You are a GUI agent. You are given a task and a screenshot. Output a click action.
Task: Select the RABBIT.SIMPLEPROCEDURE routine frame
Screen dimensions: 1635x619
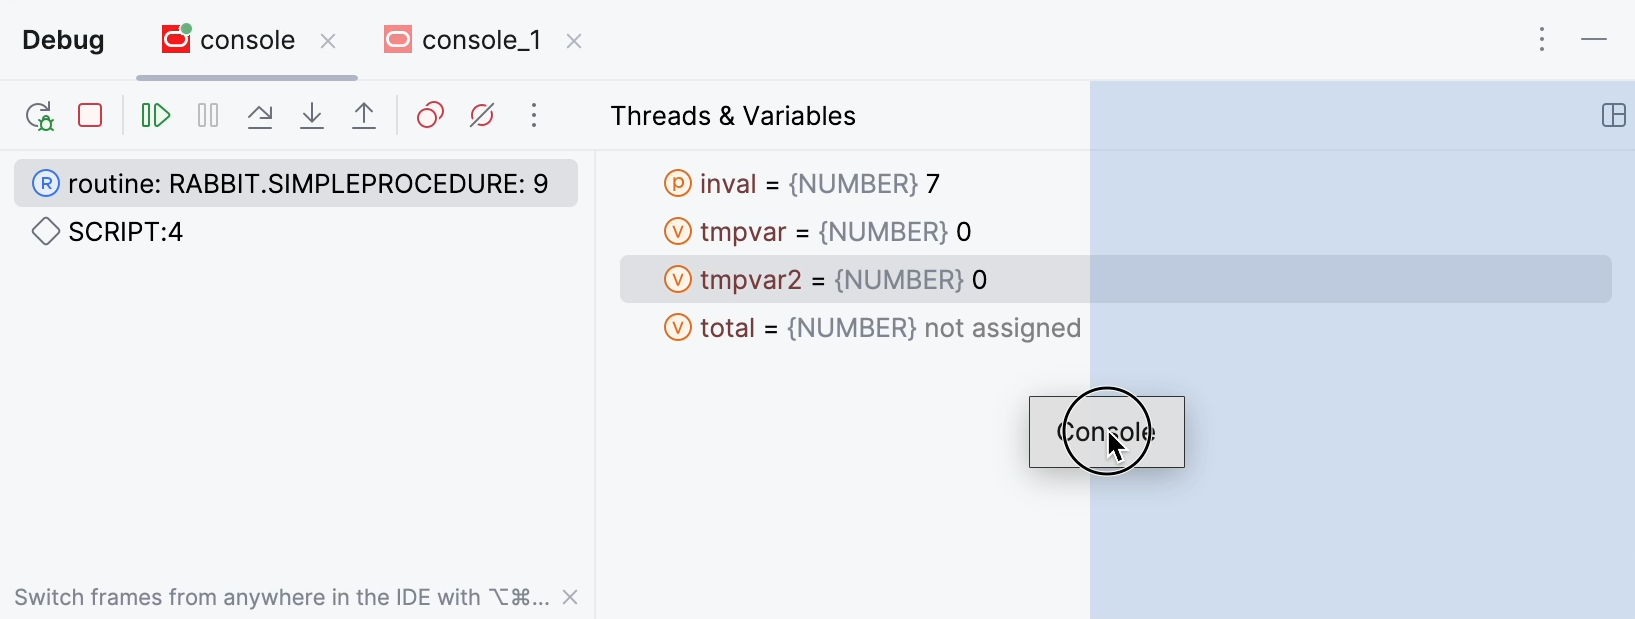click(x=308, y=184)
